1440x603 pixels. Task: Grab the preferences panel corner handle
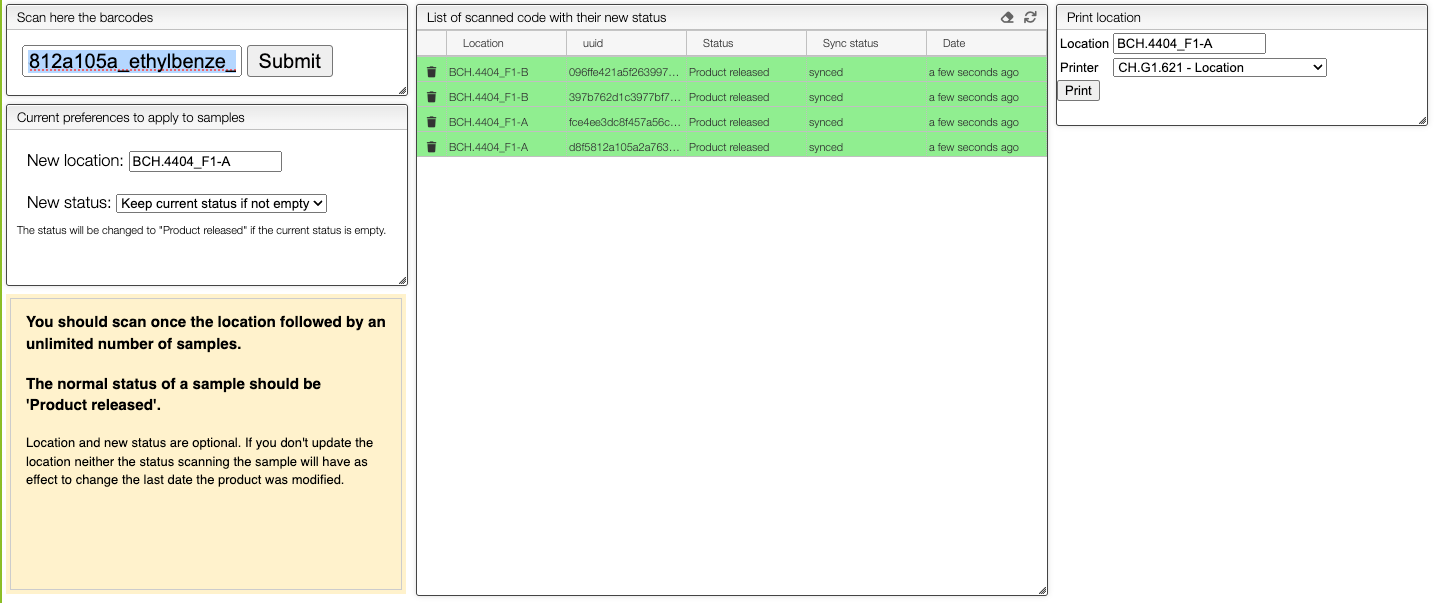coord(402,280)
